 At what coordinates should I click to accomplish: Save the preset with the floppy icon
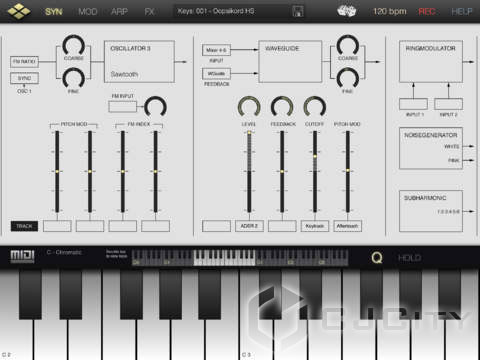click(x=298, y=11)
